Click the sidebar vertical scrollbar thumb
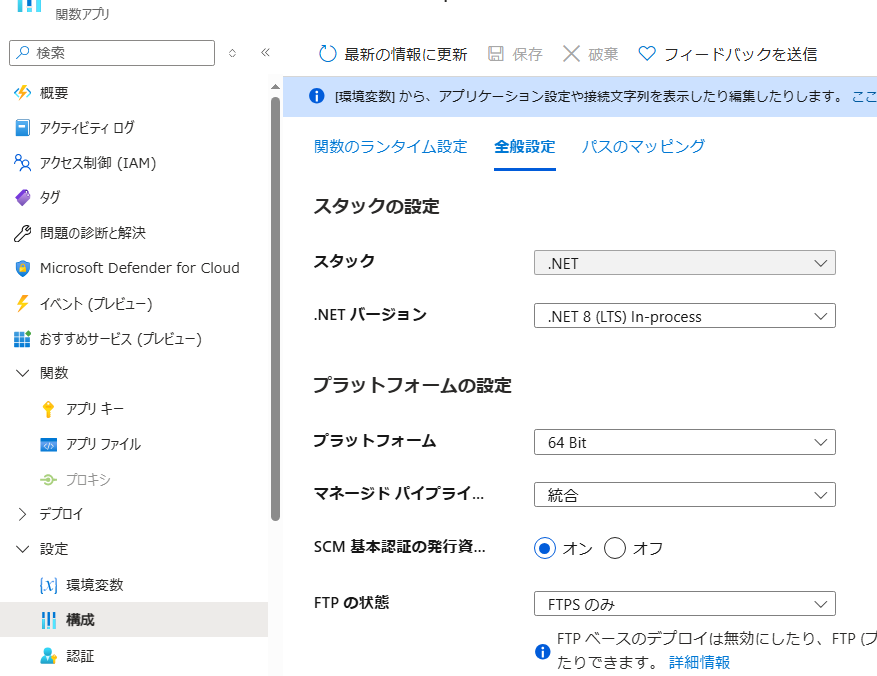The image size is (877, 676). [275, 309]
